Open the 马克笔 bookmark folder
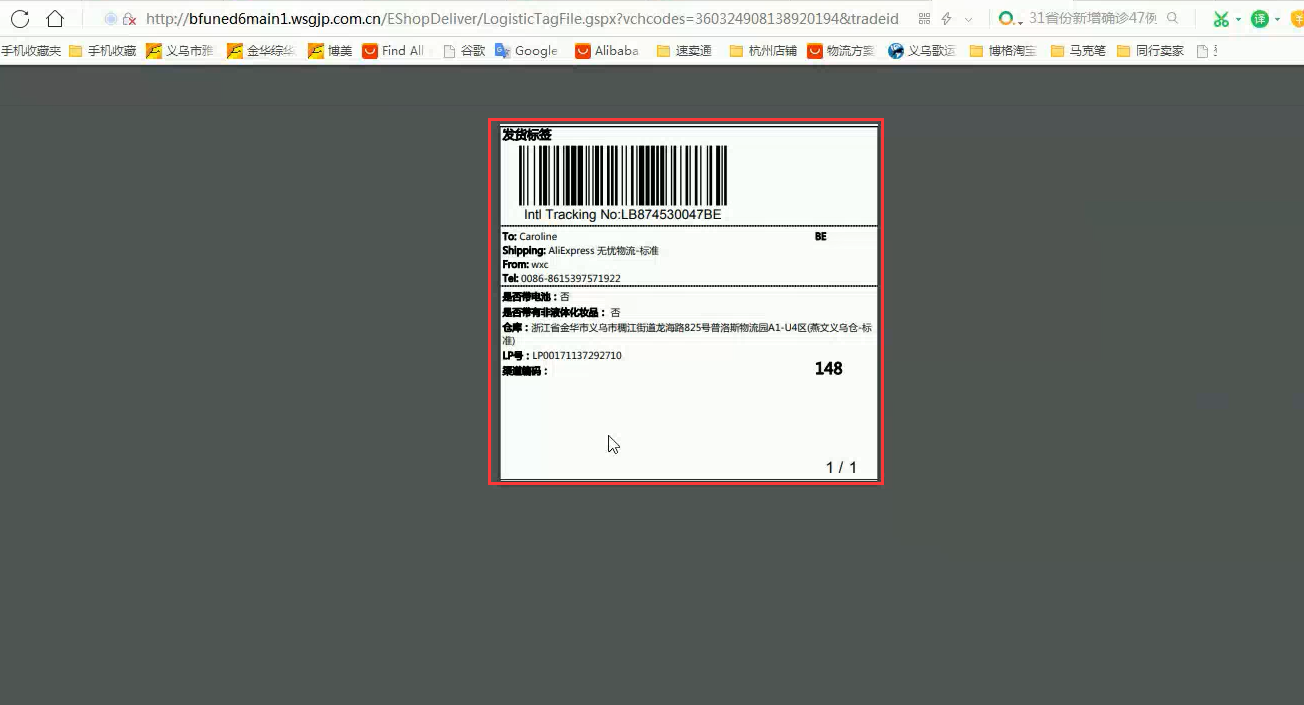1304x705 pixels. [x=1078, y=51]
